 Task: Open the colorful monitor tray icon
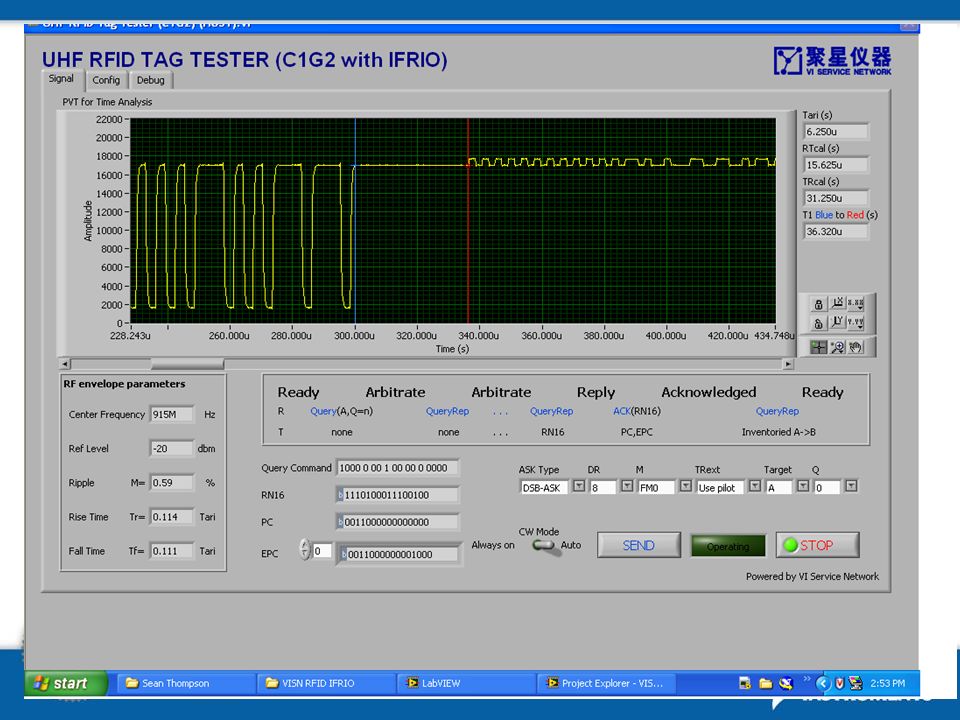[855, 683]
